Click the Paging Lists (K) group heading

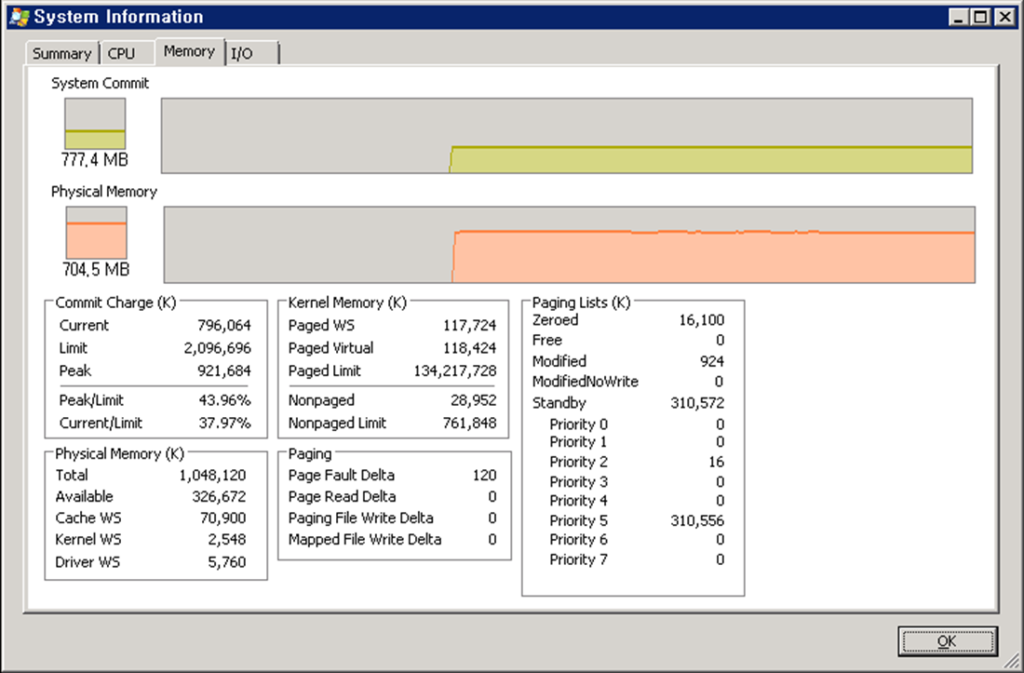(581, 303)
